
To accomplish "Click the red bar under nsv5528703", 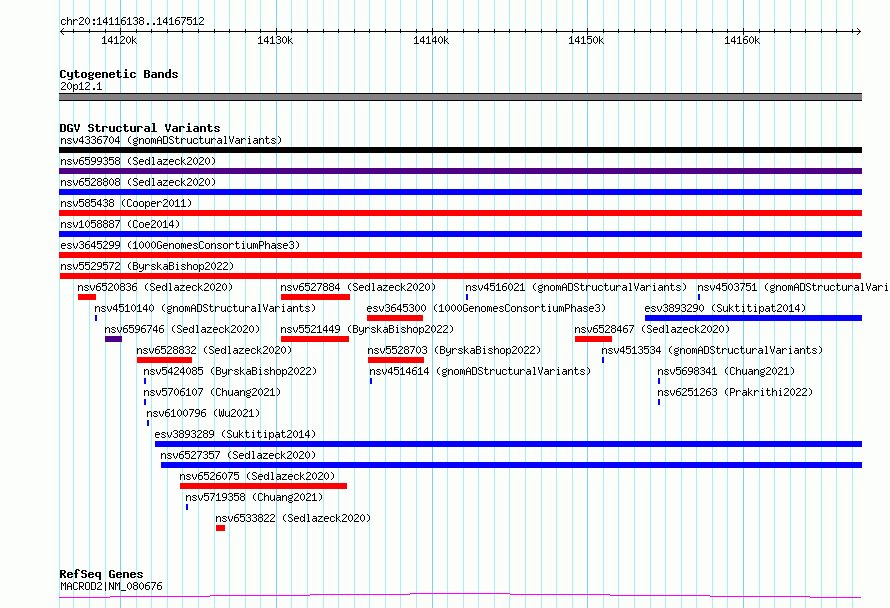I will (x=396, y=360).
